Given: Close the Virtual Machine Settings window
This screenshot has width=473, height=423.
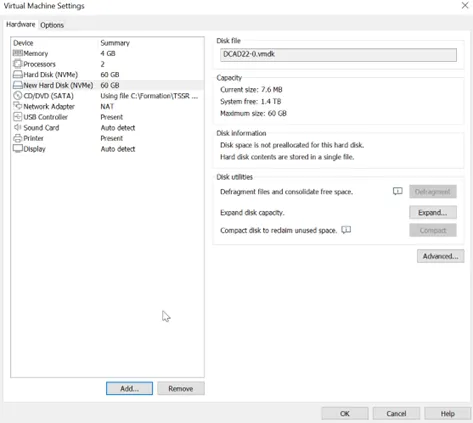Looking at the screenshot, I should [x=465, y=5].
